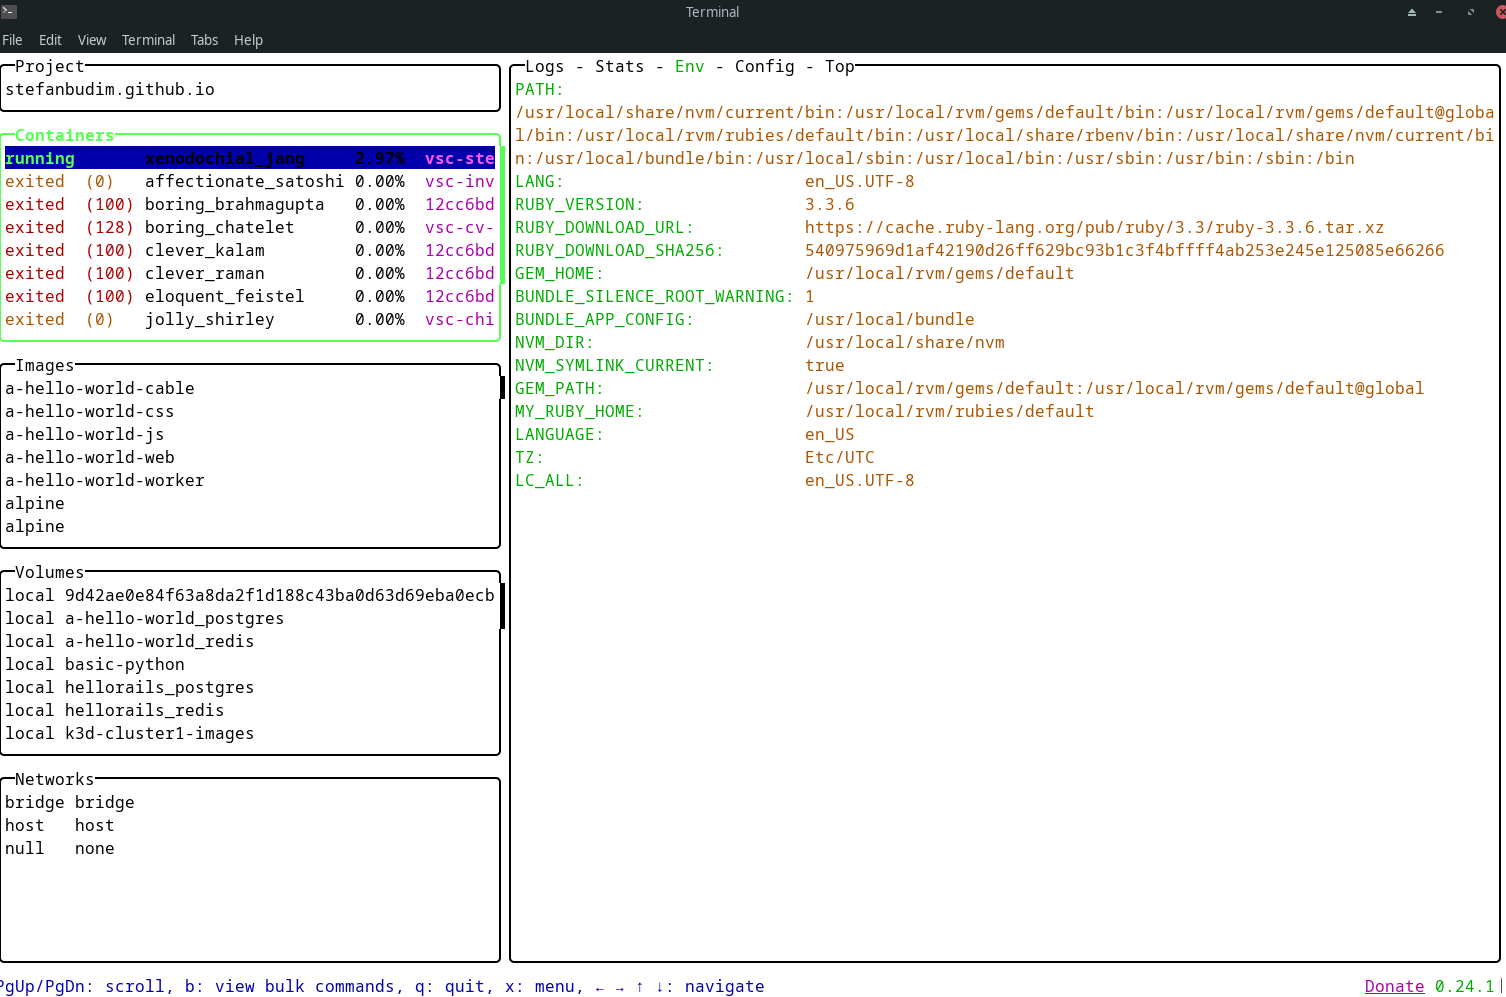The image size is (1506, 997).
Task: Select the jolly_shirley container
Action: tap(209, 320)
